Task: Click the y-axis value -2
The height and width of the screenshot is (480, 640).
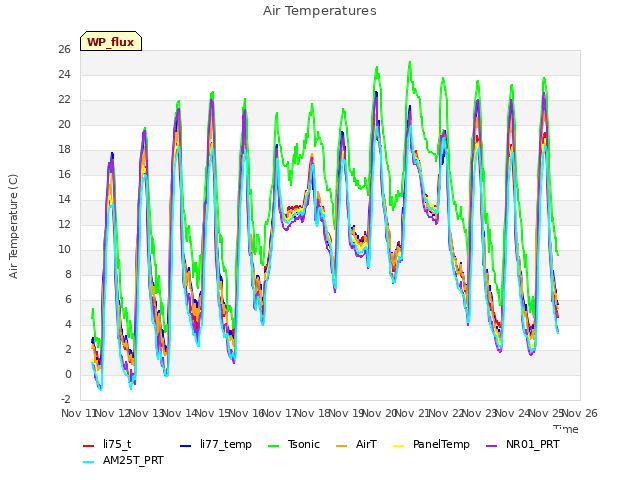Action: tap(66, 399)
